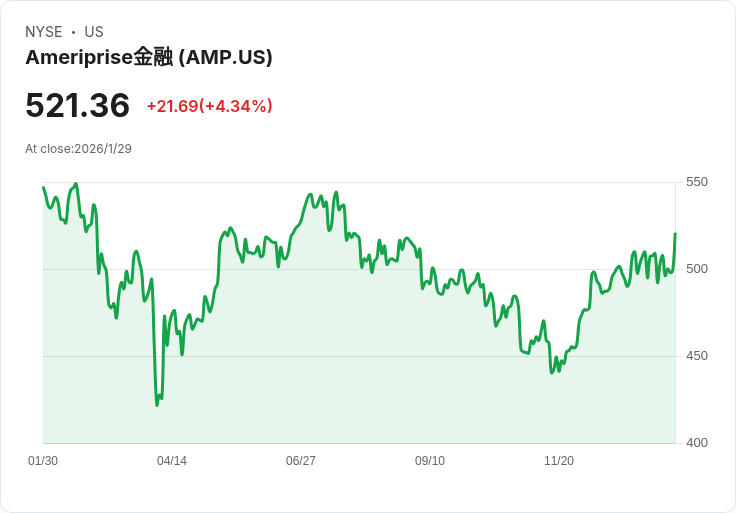The height and width of the screenshot is (513, 736).
Task: Click the +21.69(+4.34%) price change text
Action: pos(210,106)
